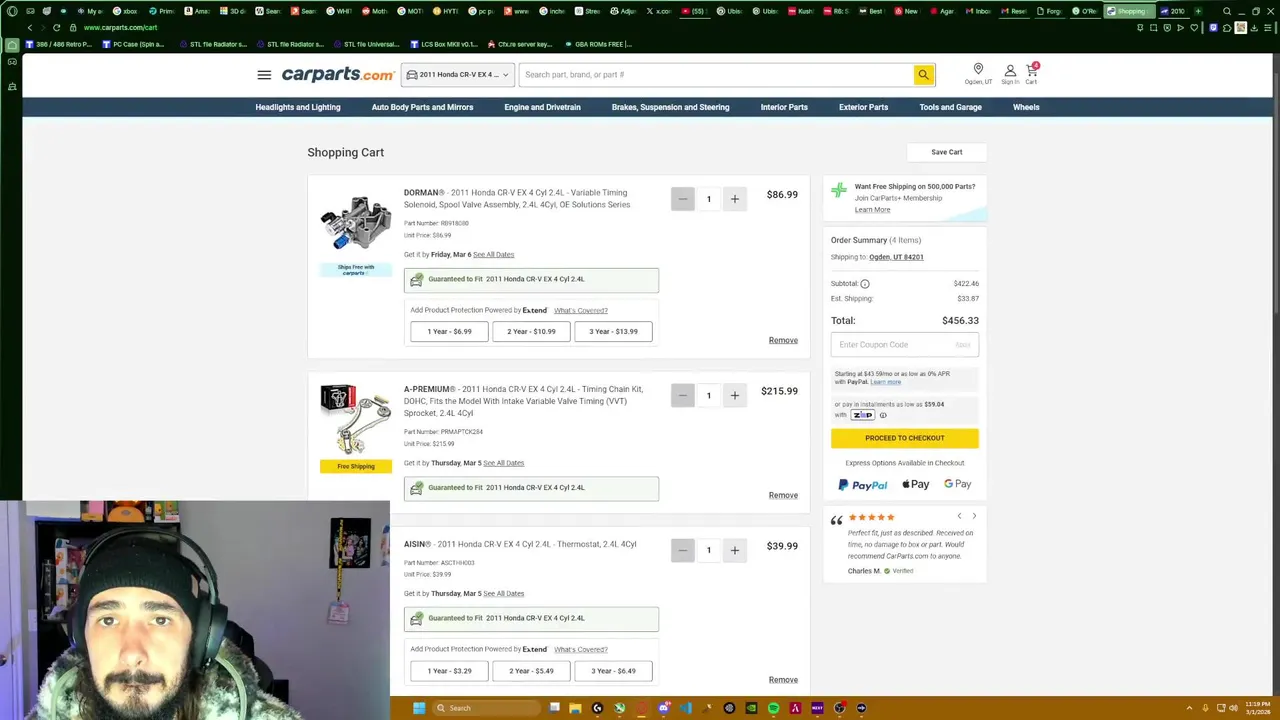
Task: Select 1 Year - $6.99 protection for Dorman
Action: coord(449,332)
